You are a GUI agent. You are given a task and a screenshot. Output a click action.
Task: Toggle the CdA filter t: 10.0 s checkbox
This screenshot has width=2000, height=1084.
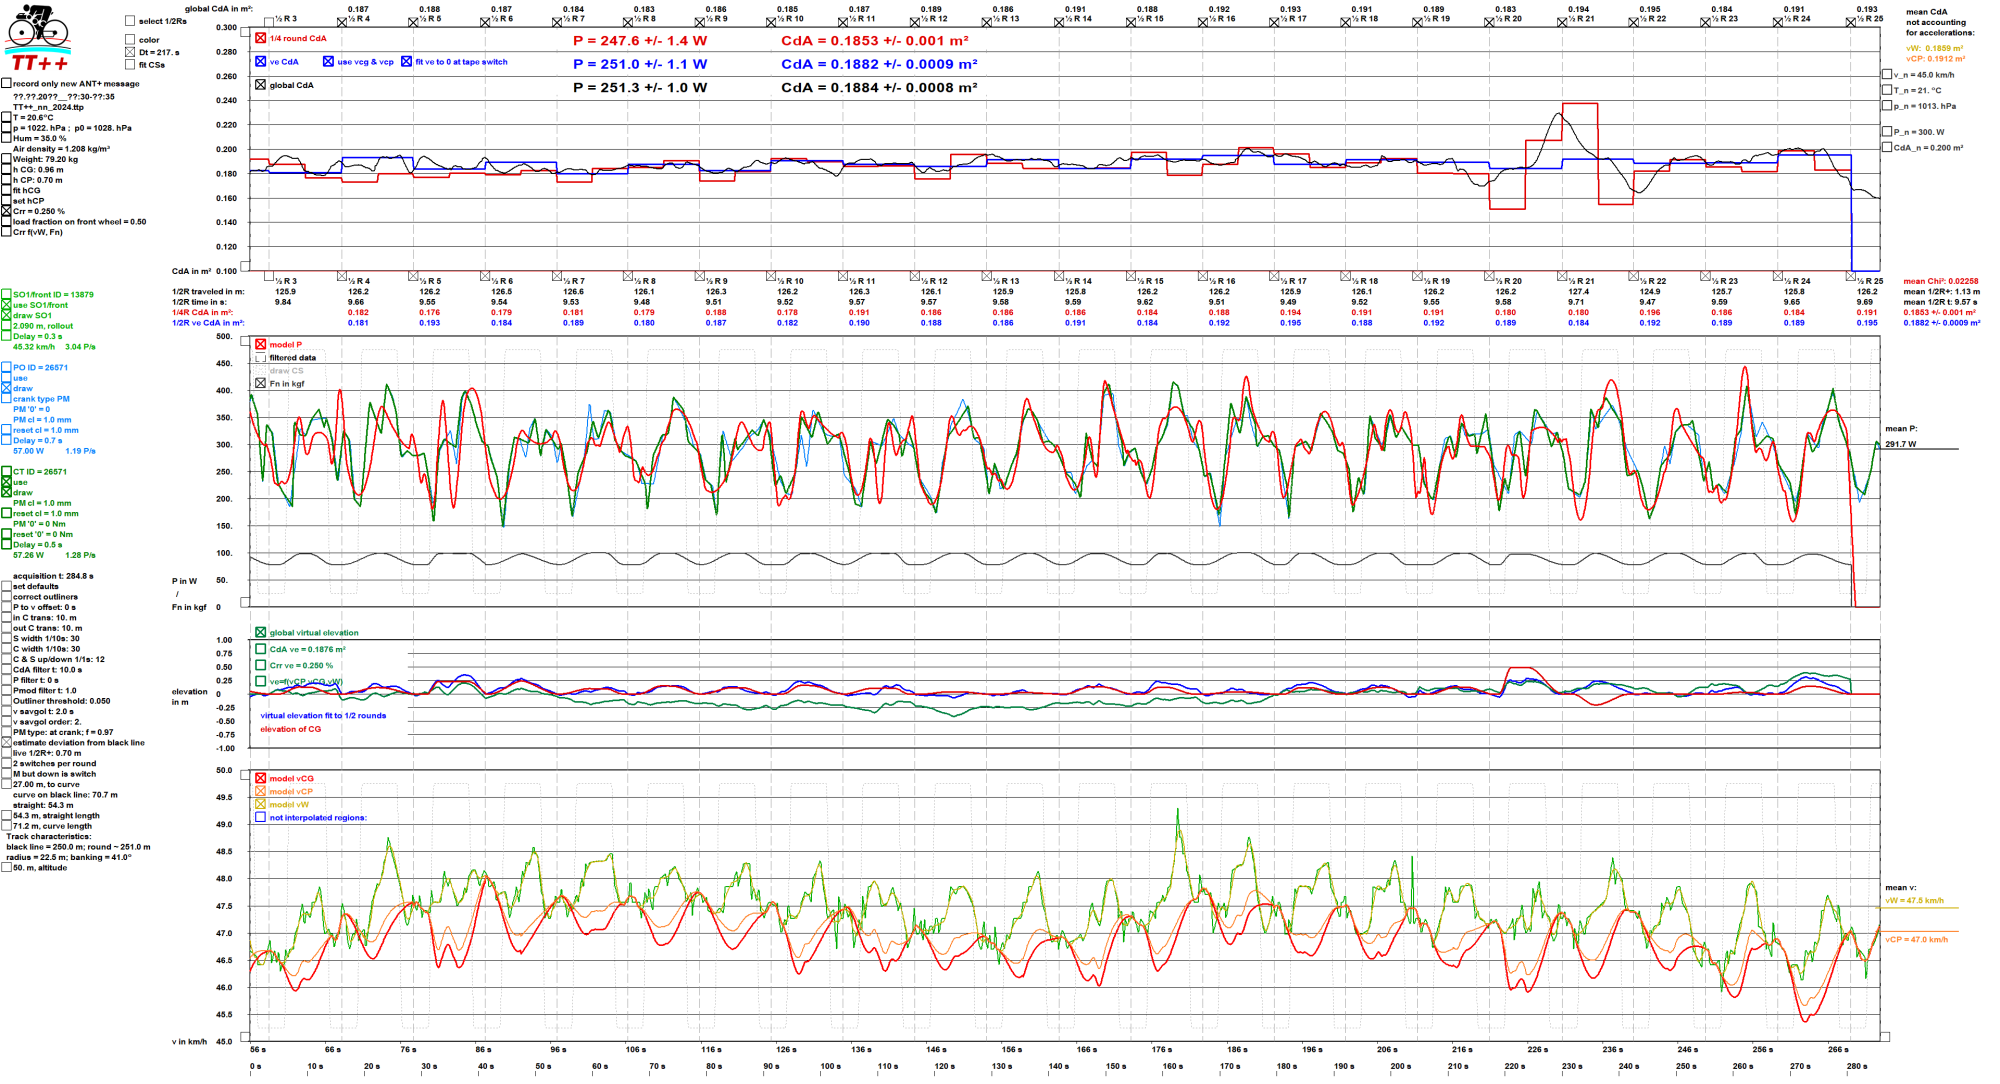[6, 670]
